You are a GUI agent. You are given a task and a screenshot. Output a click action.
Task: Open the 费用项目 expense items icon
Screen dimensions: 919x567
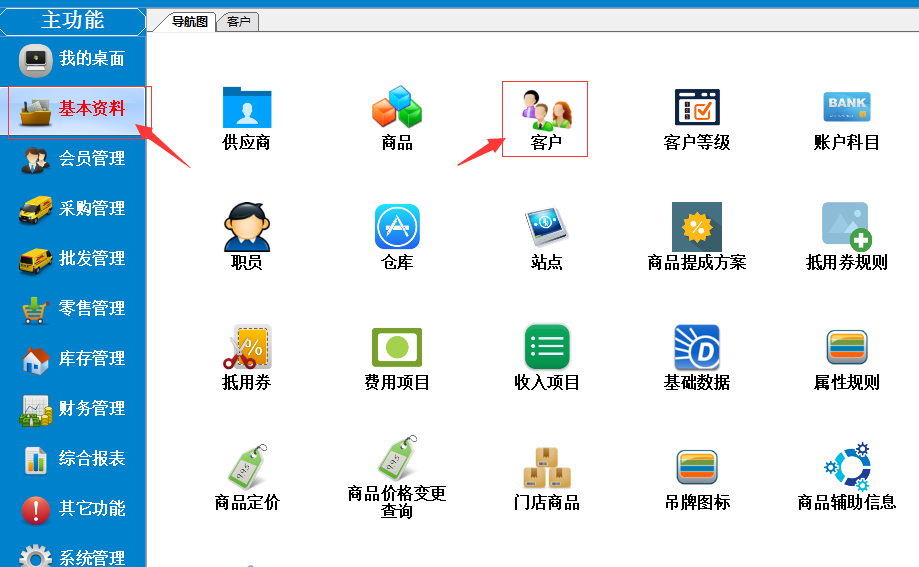[x=397, y=347]
